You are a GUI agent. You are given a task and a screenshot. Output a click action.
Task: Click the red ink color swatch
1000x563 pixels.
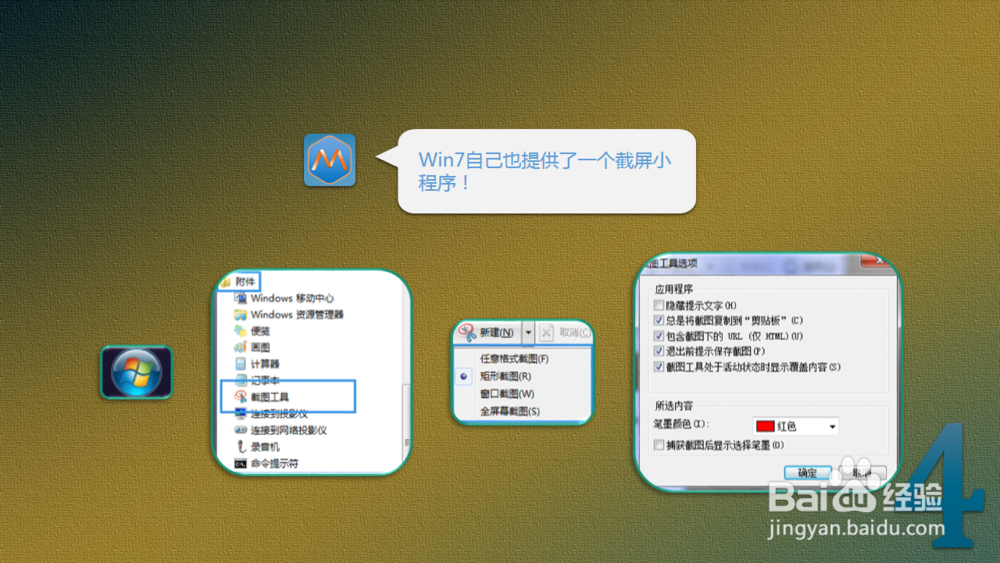tap(765, 426)
